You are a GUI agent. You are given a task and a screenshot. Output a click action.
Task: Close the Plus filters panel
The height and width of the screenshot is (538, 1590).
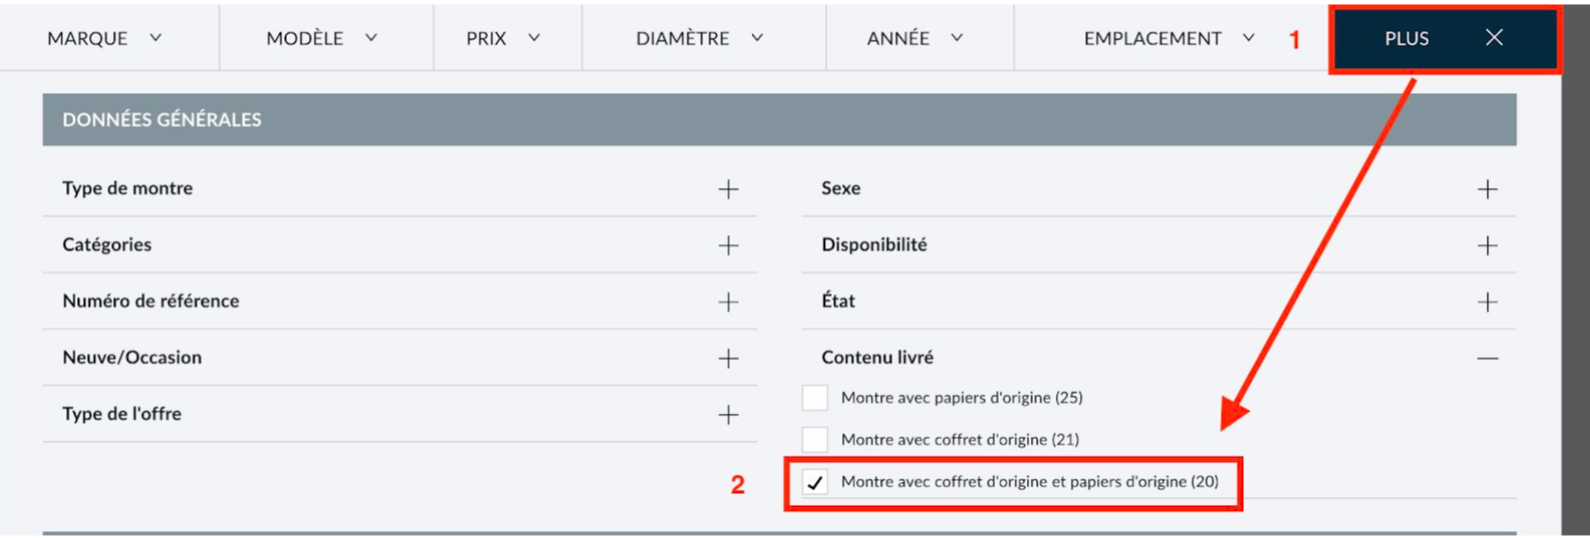[1494, 38]
